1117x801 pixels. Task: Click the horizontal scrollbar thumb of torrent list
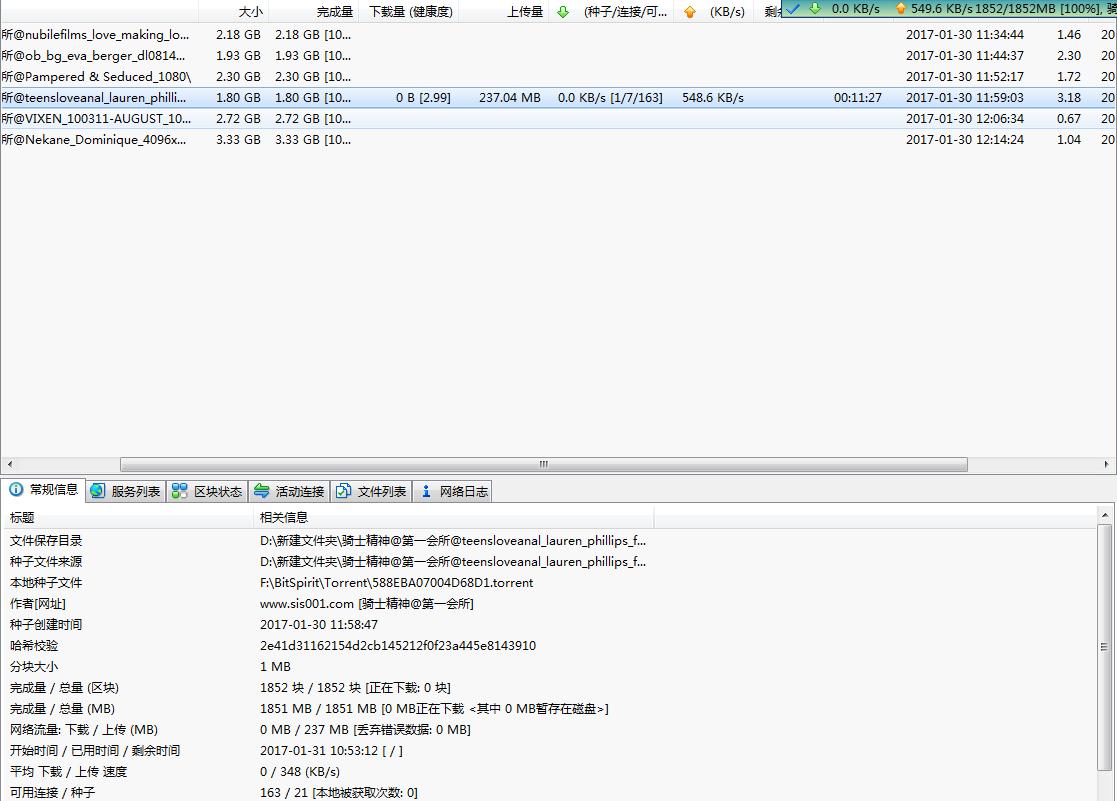pyautogui.click(x=543, y=464)
